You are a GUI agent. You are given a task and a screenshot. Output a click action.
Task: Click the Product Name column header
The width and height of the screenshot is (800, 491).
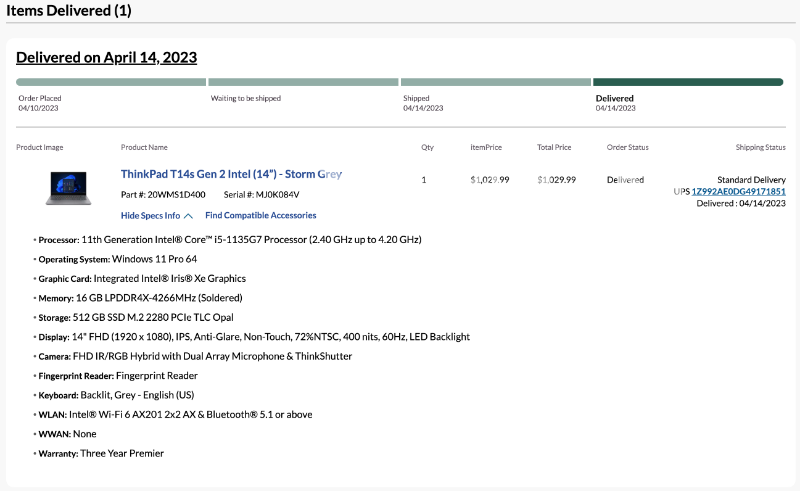[144, 148]
